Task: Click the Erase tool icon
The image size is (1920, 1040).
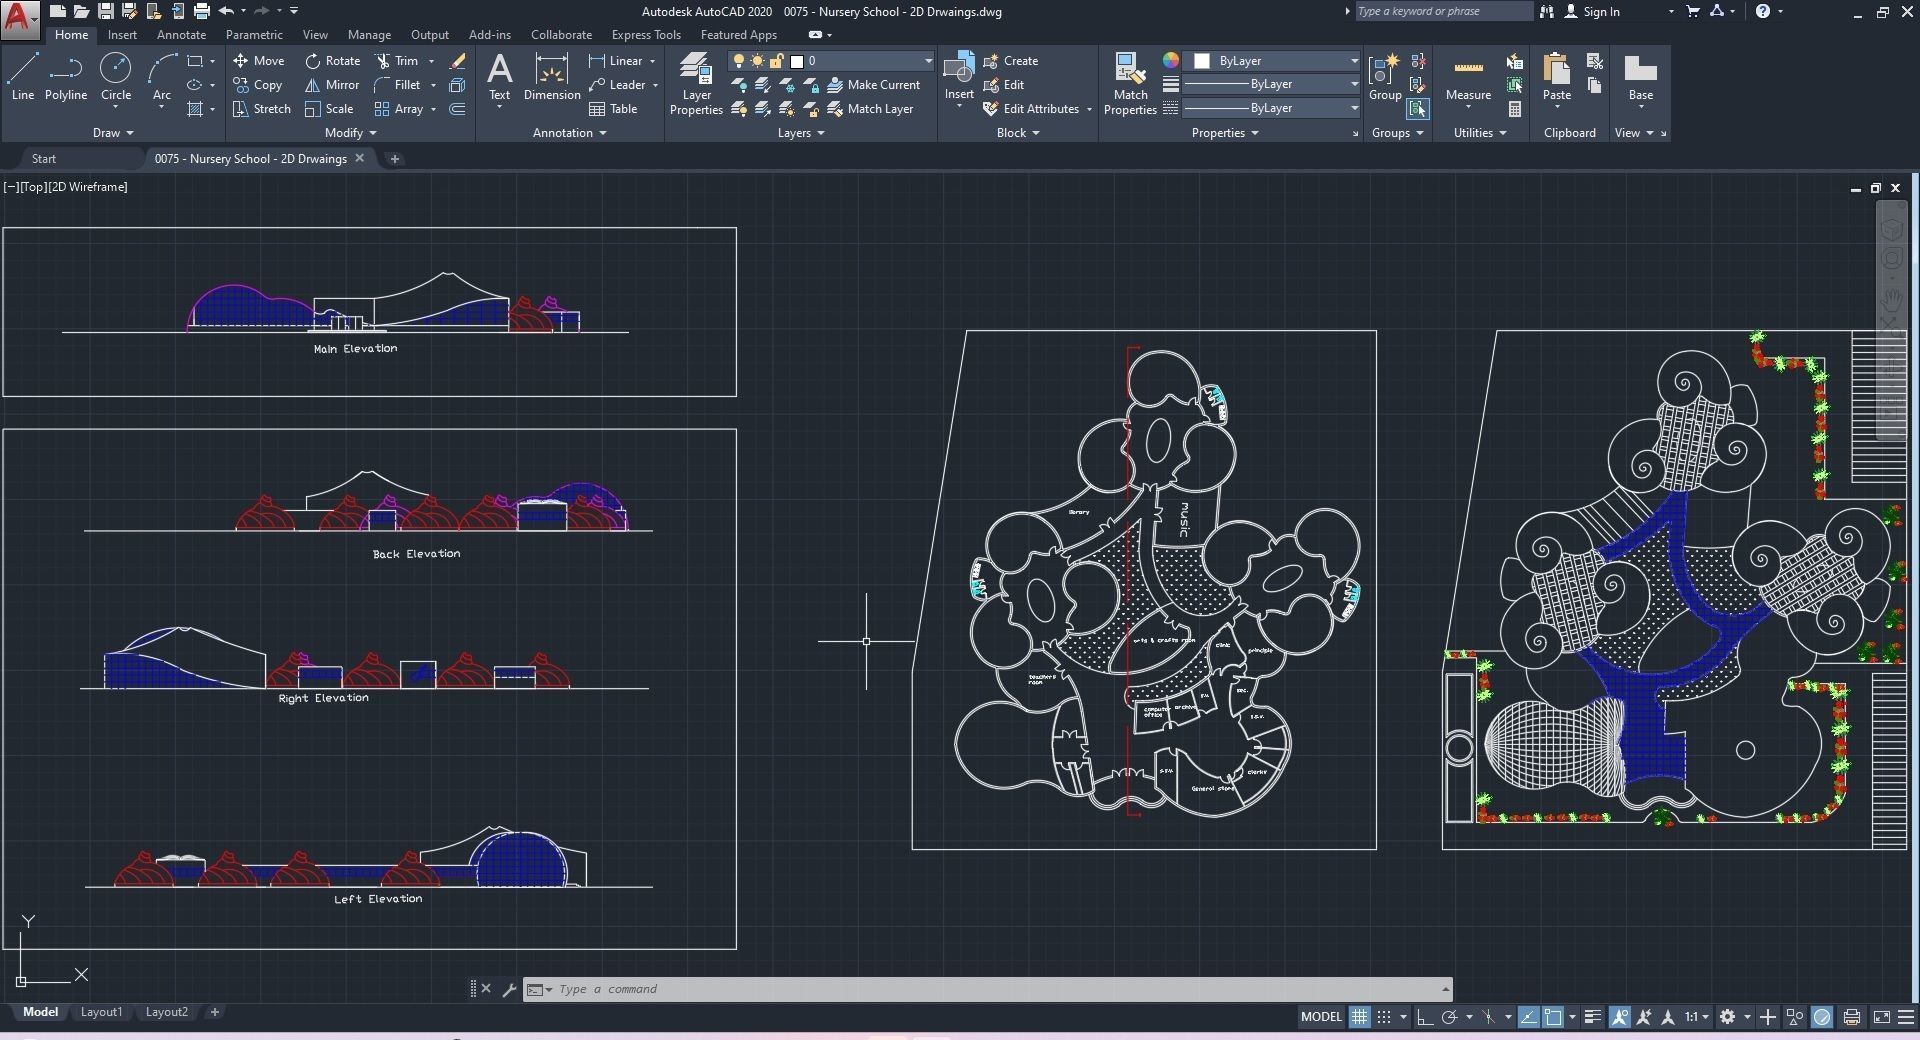Action: (458, 61)
